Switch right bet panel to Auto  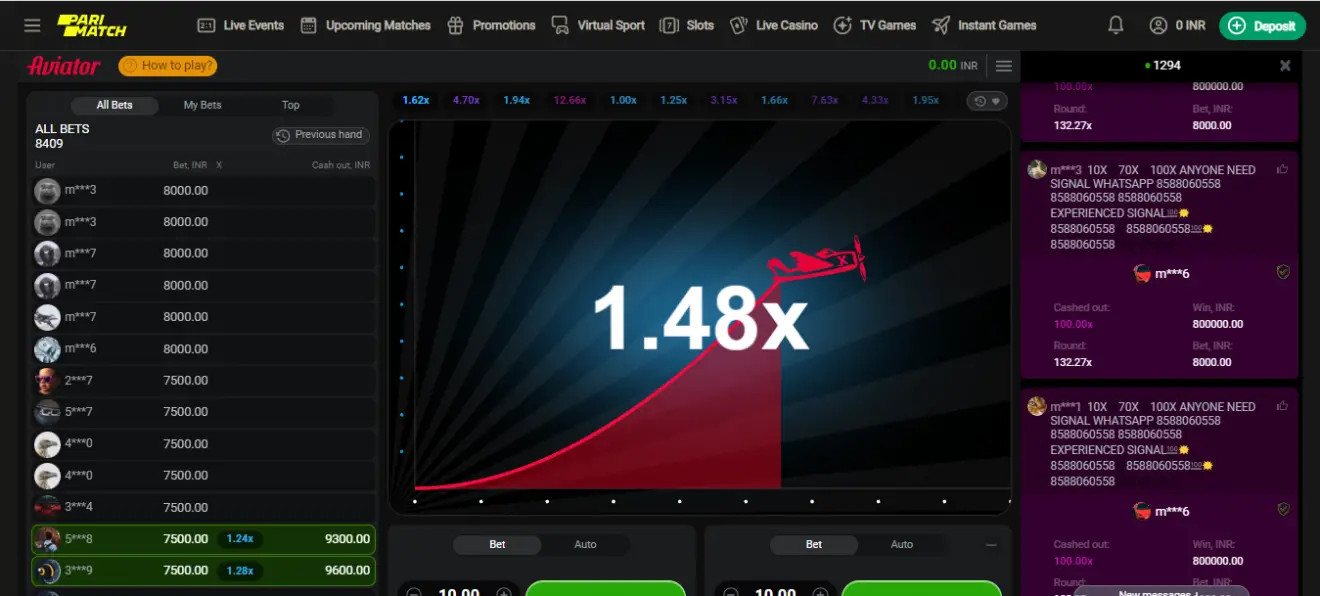pyautogui.click(x=901, y=545)
